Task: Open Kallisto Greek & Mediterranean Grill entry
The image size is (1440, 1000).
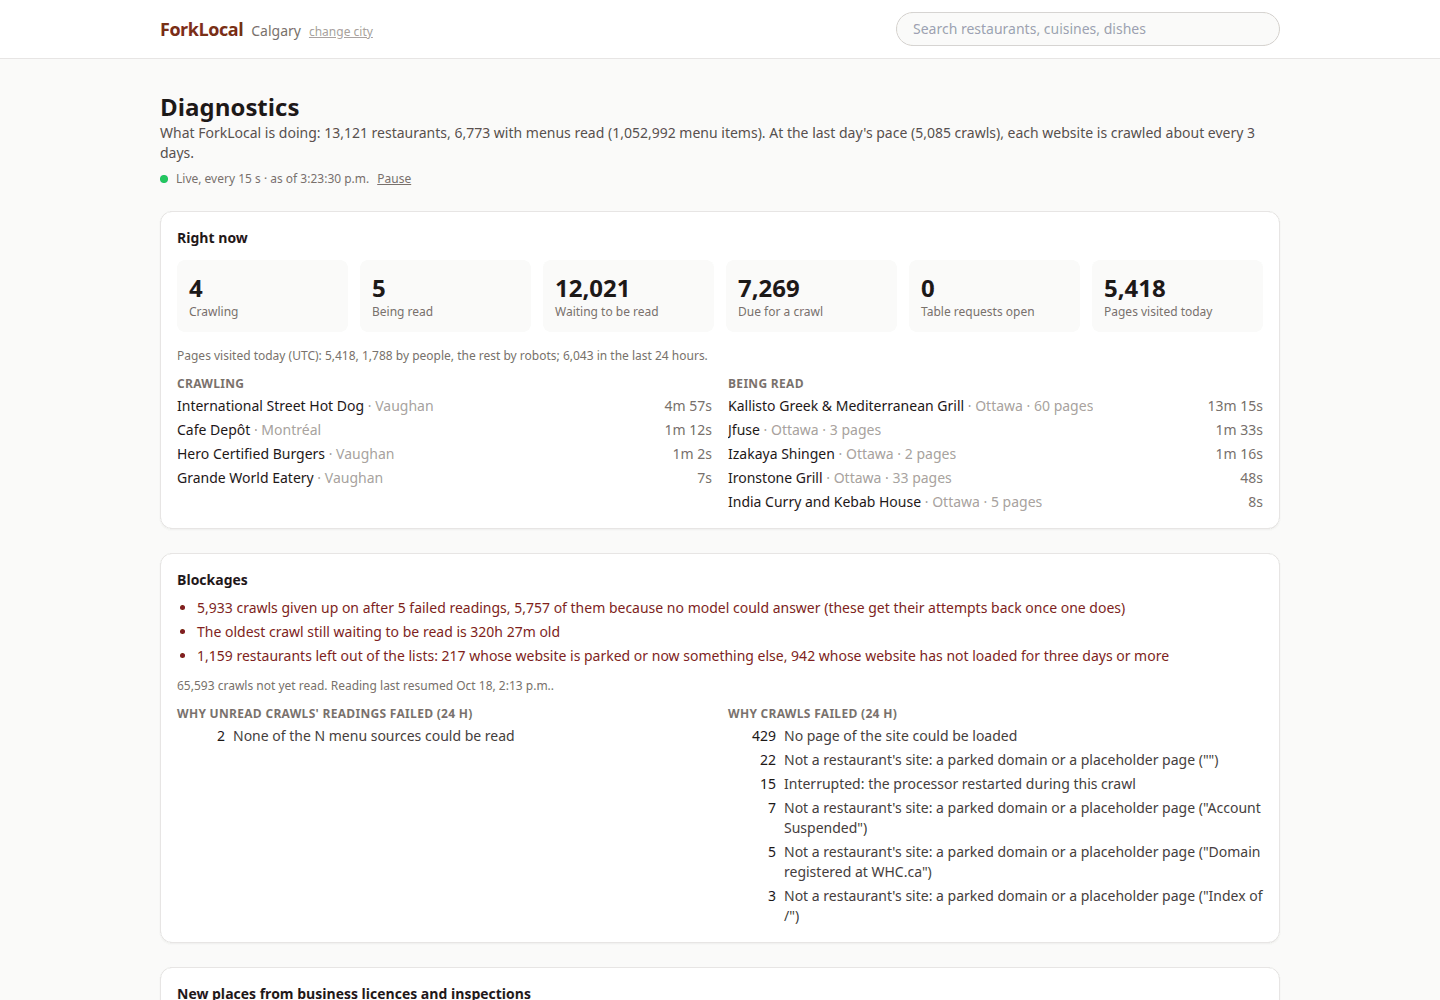Action: coord(995,406)
